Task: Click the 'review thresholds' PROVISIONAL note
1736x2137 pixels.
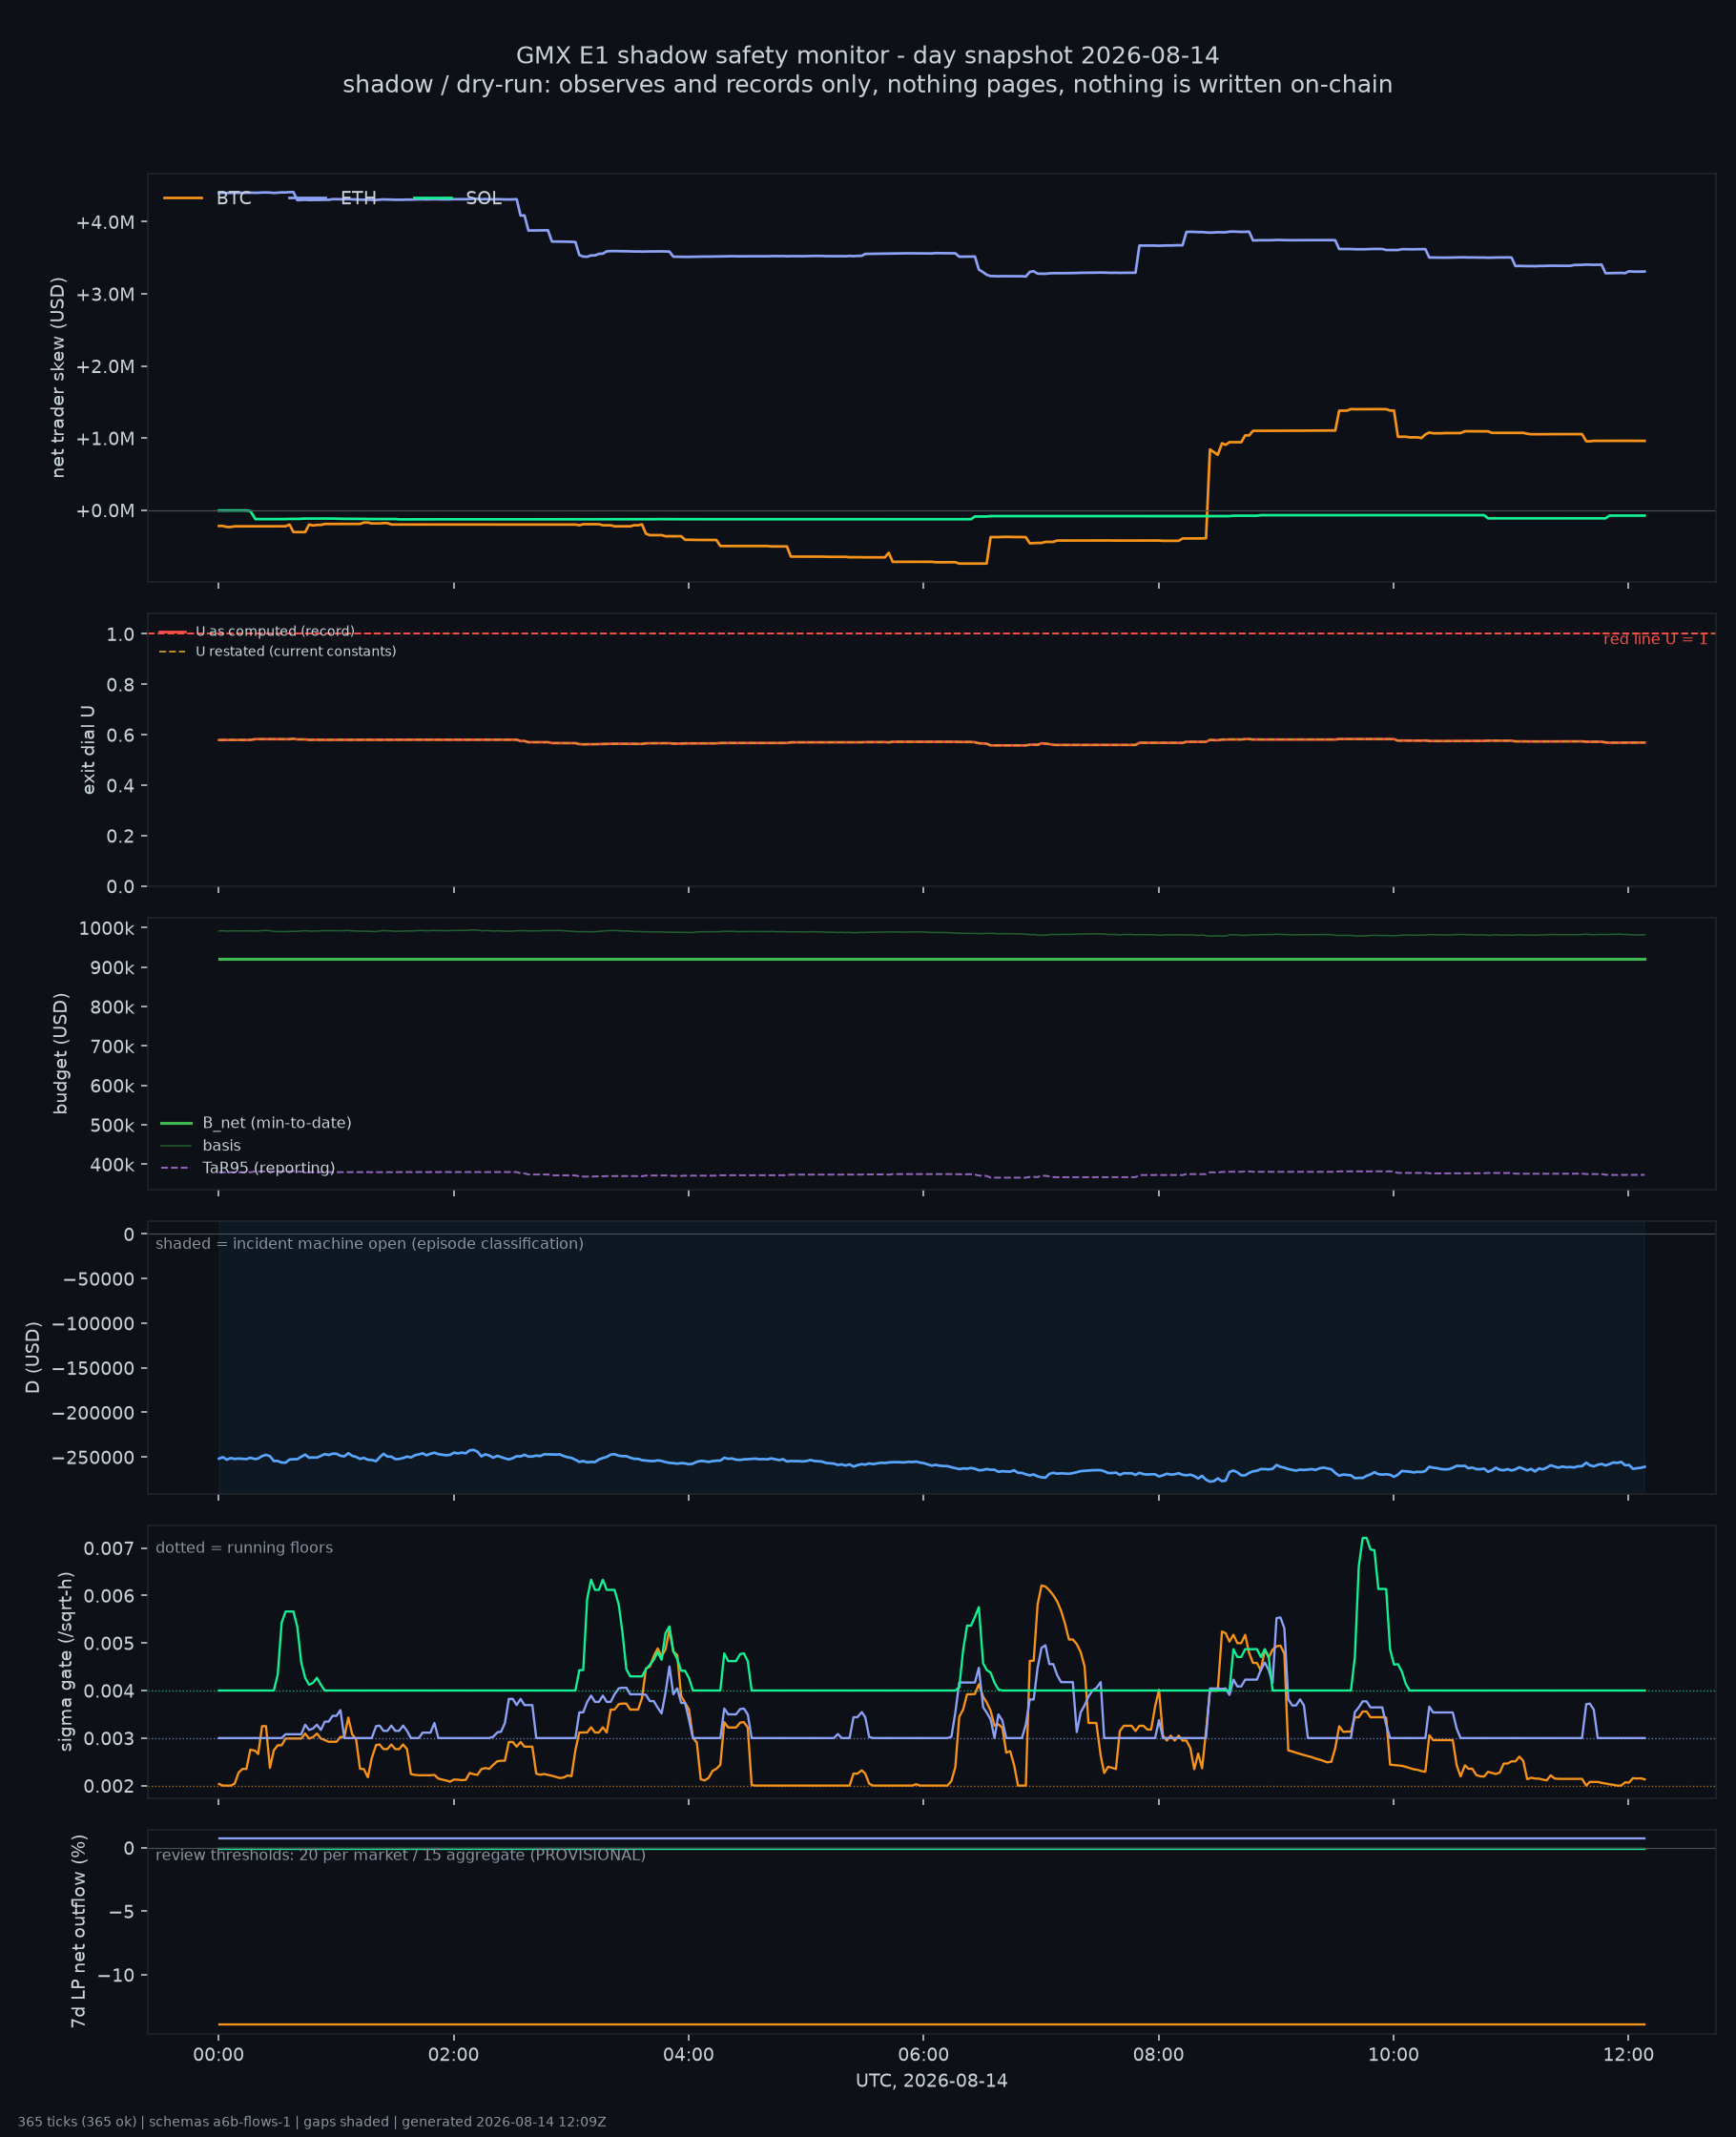Action: pyautogui.click(x=400, y=1855)
